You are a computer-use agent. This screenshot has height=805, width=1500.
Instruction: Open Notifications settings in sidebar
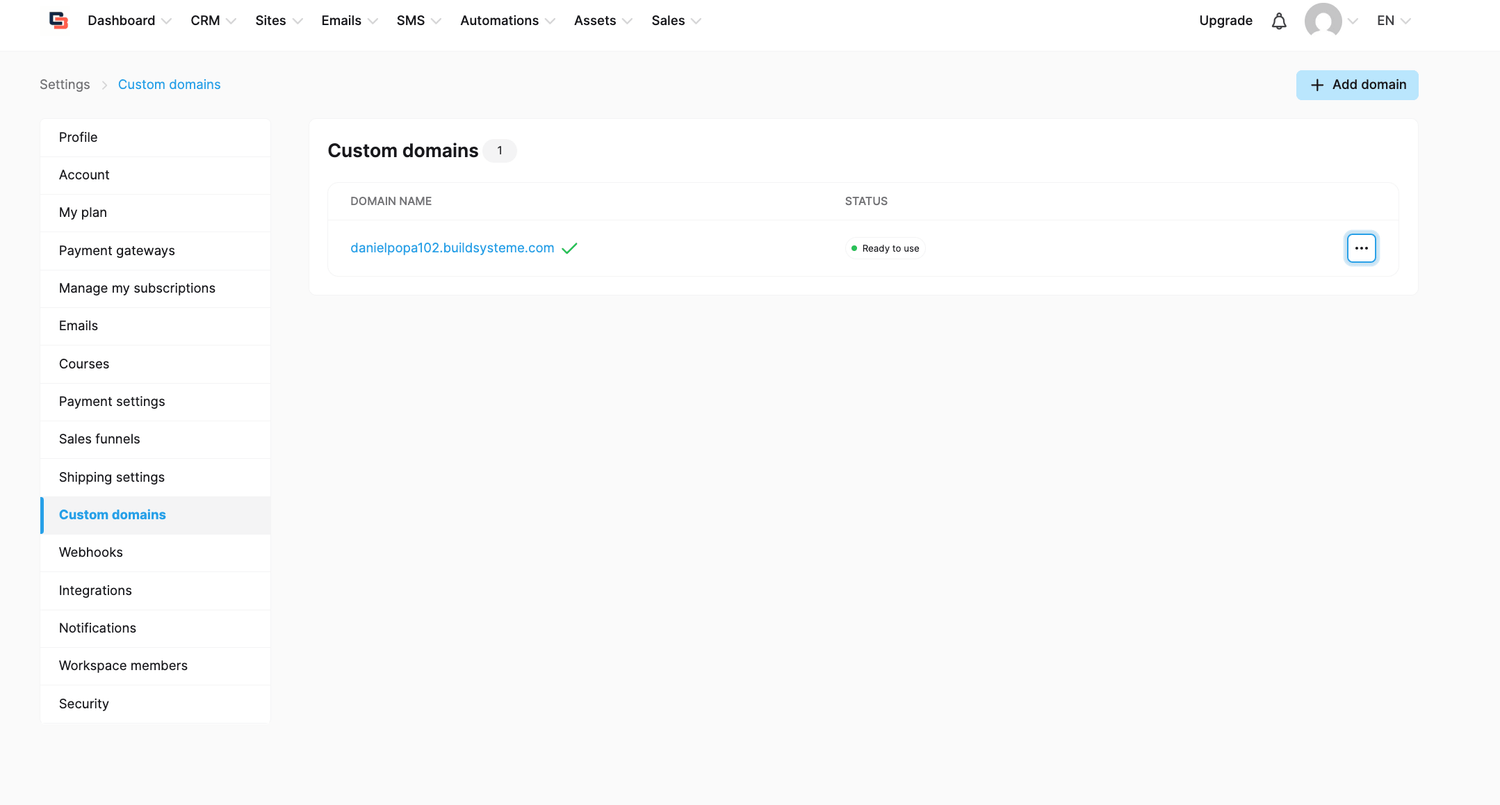[155, 628]
